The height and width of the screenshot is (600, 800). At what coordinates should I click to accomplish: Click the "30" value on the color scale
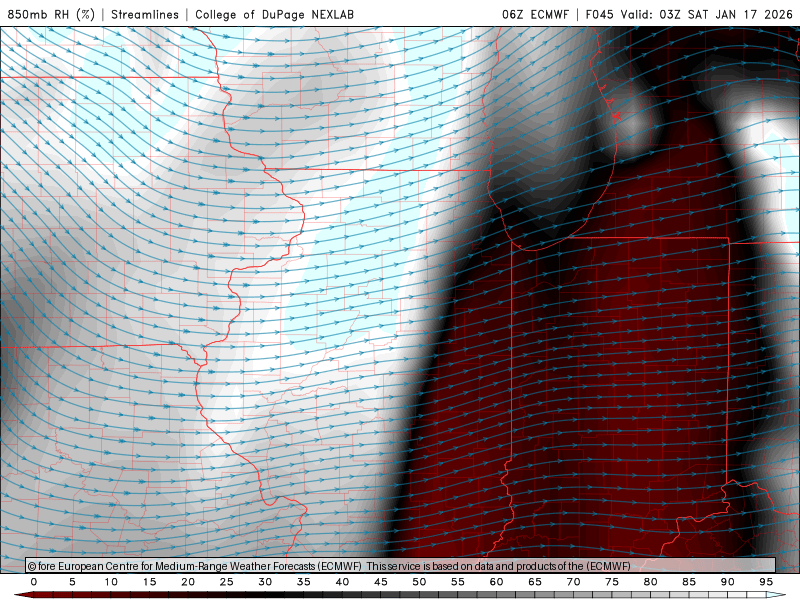[265, 582]
